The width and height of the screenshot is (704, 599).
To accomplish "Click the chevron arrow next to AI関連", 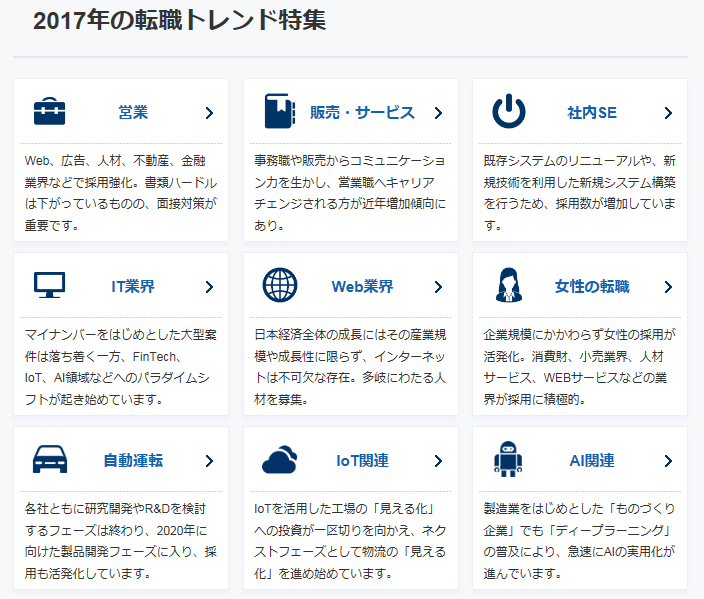I will (669, 461).
